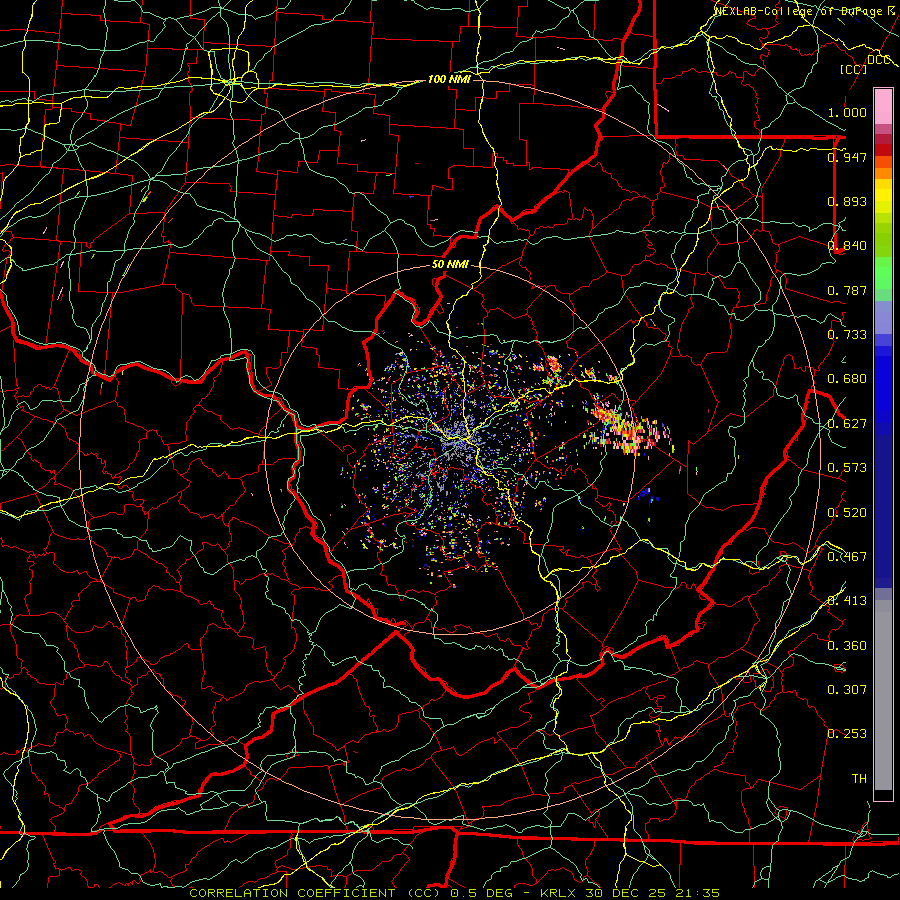The width and height of the screenshot is (900, 900).
Task: Click the 0.840 scale value
Action: coord(847,246)
